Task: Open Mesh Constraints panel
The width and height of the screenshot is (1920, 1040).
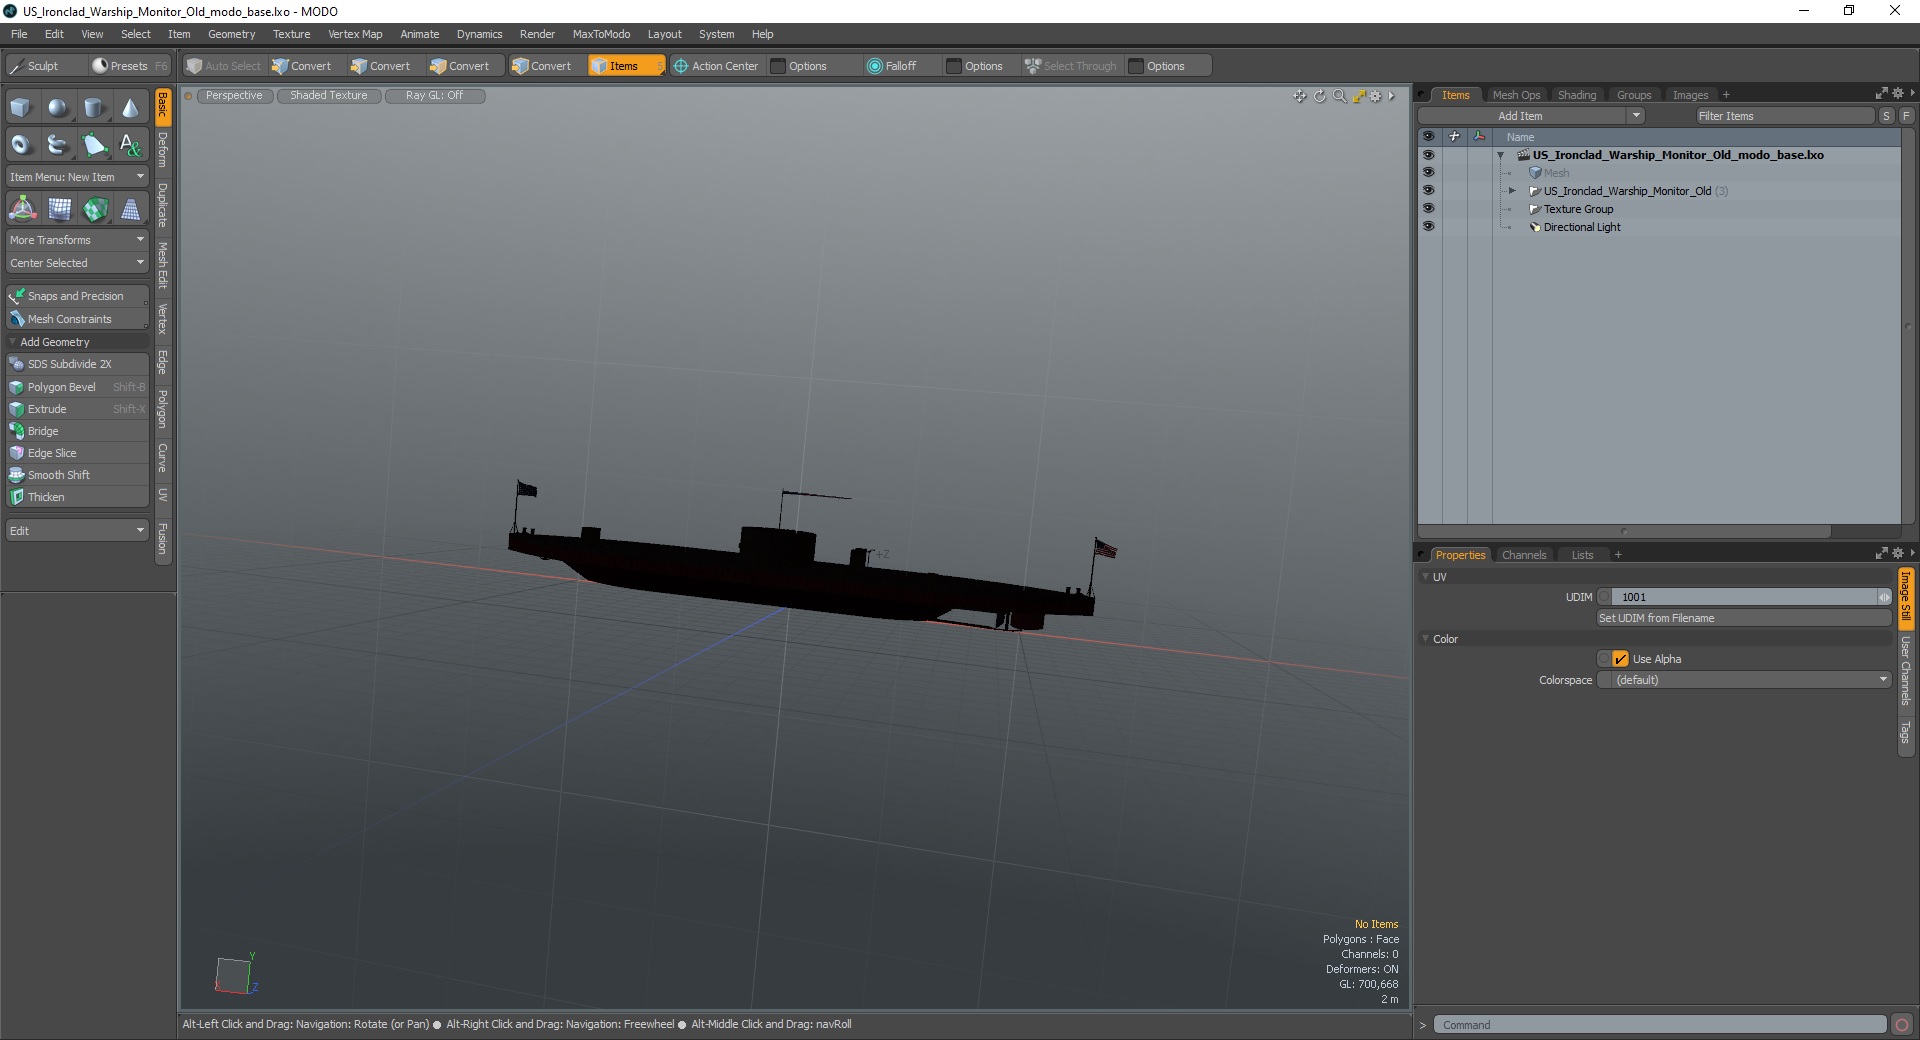Action: tap(77, 319)
